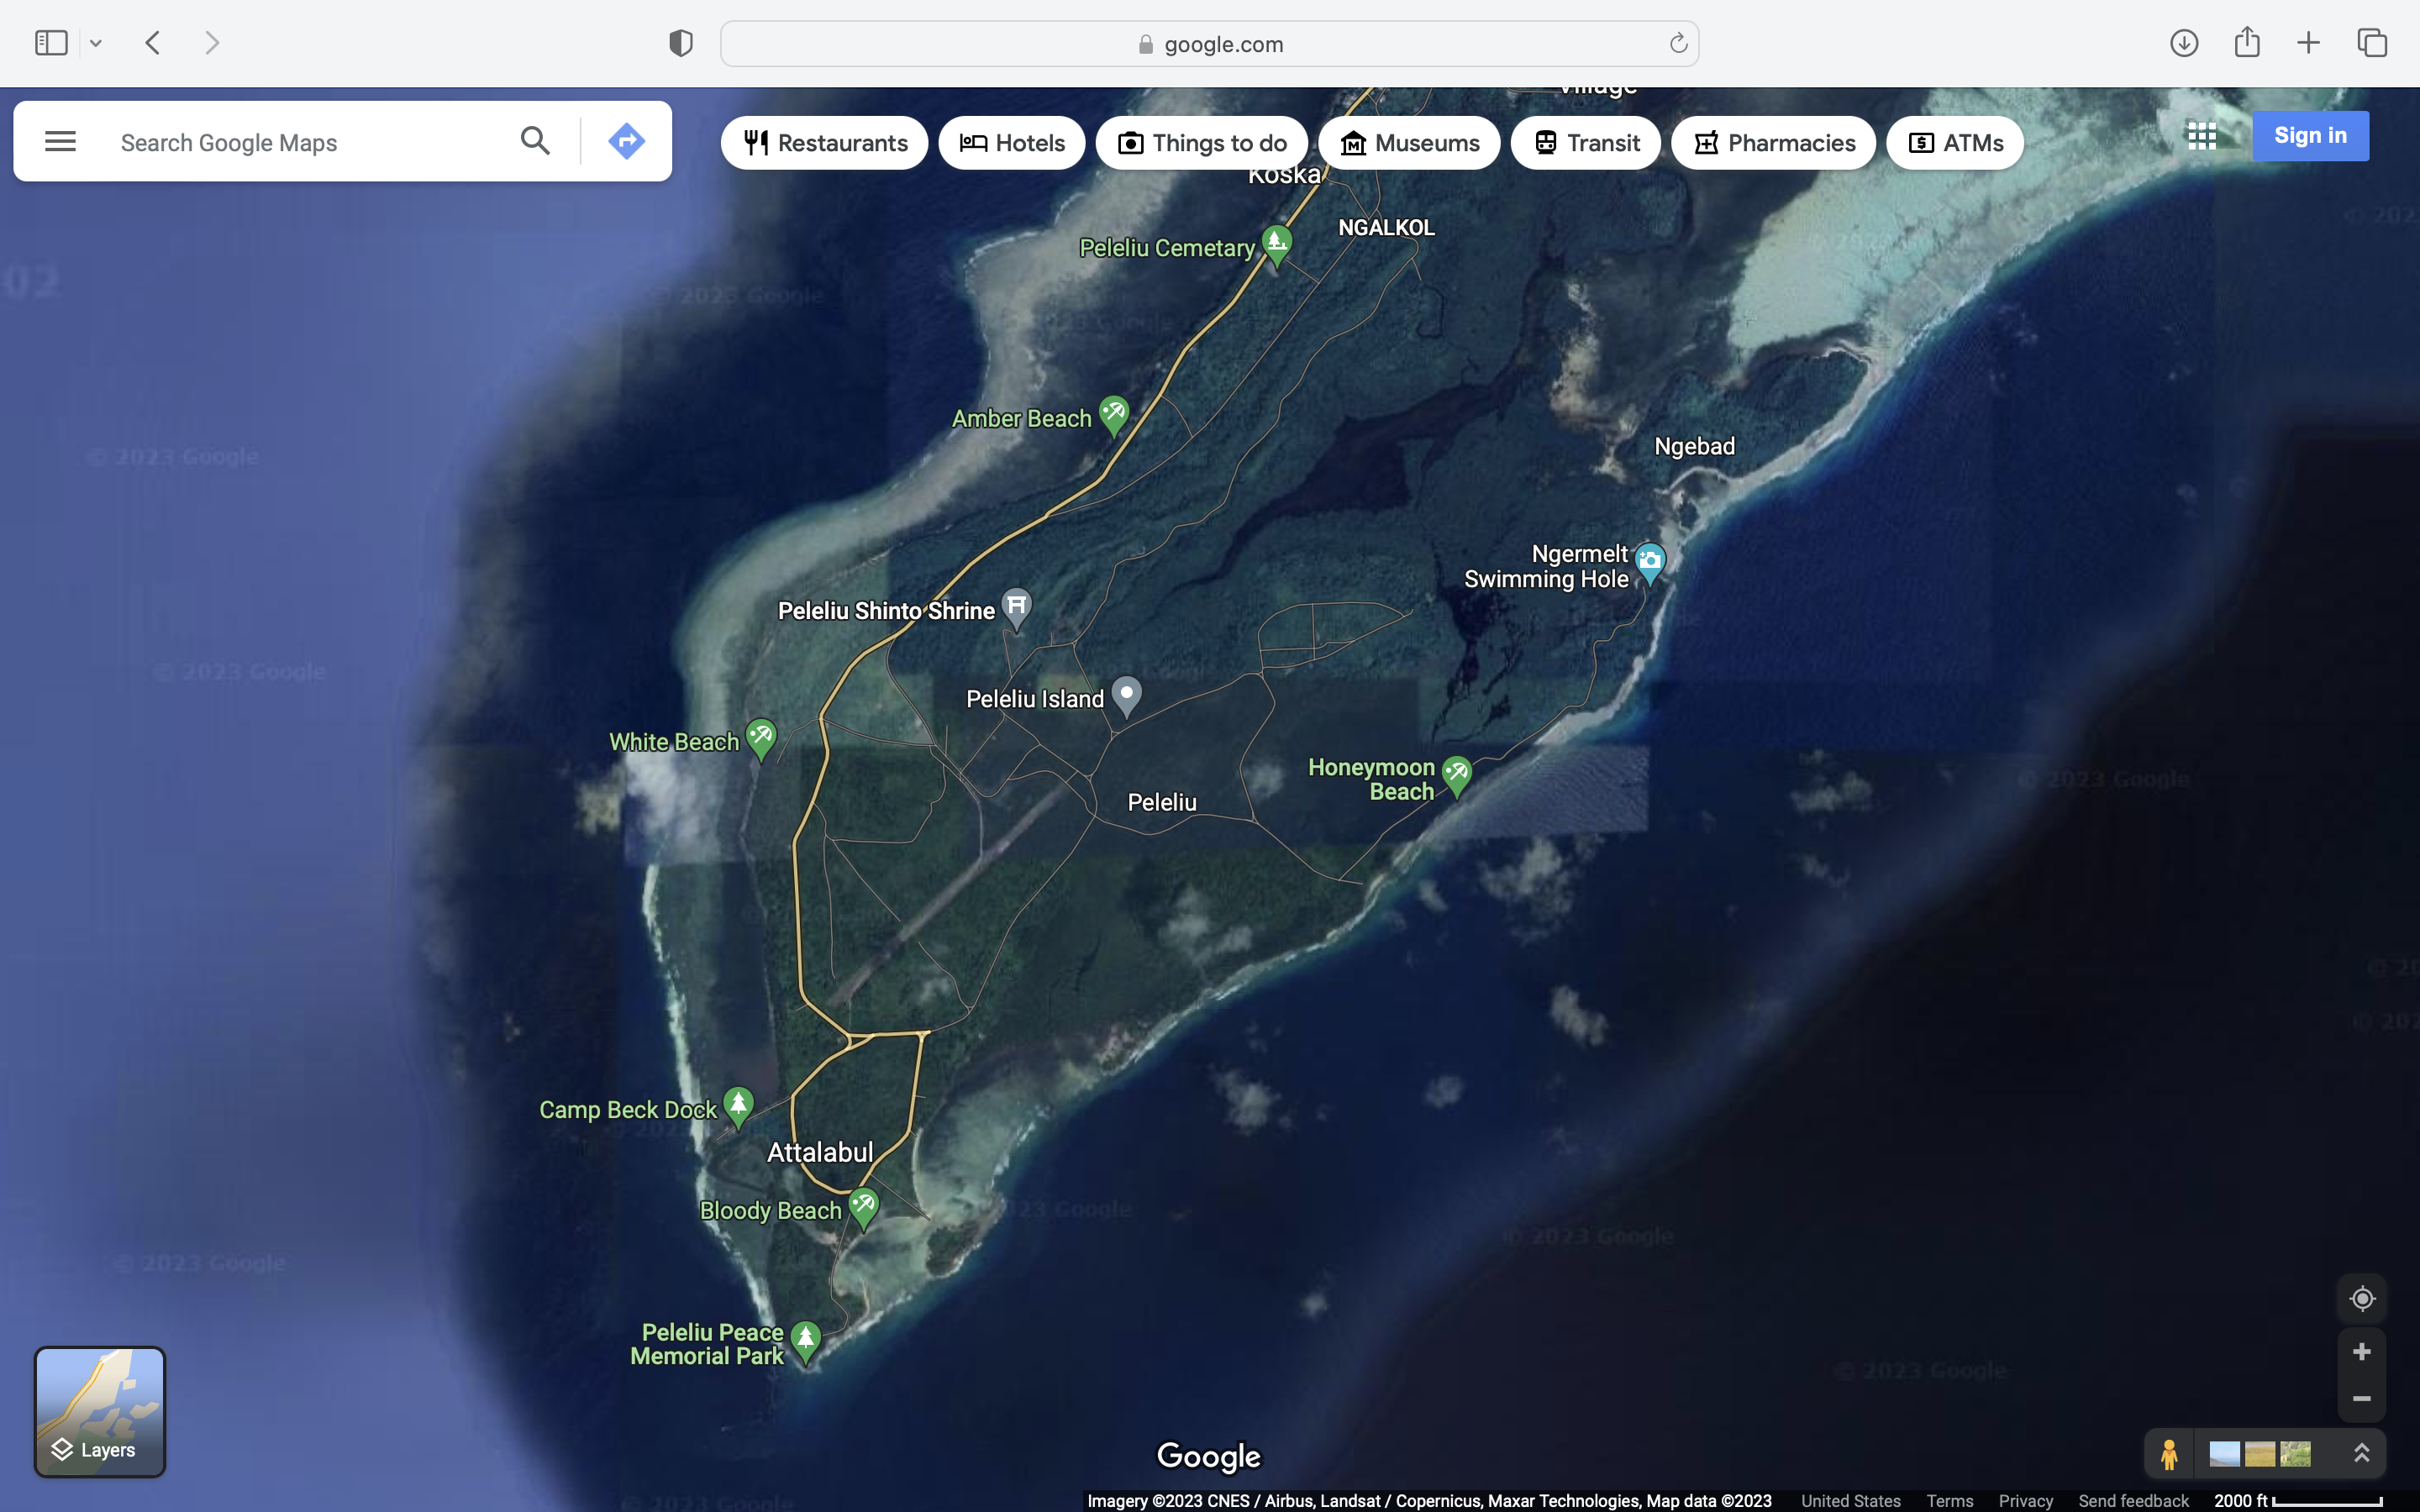Open the Safari tab overview
The width and height of the screenshot is (2420, 1512).
click(2372, 43)
